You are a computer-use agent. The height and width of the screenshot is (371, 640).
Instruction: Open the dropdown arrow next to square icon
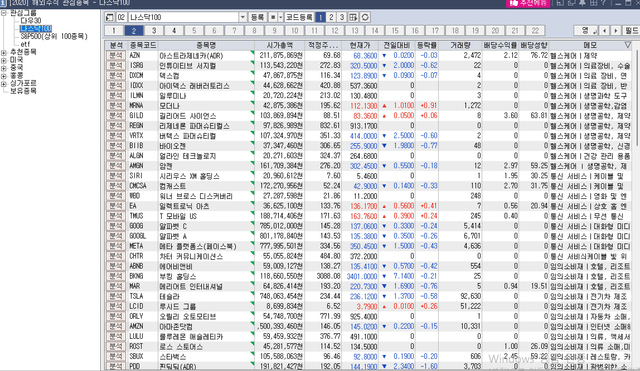[280, 17]
